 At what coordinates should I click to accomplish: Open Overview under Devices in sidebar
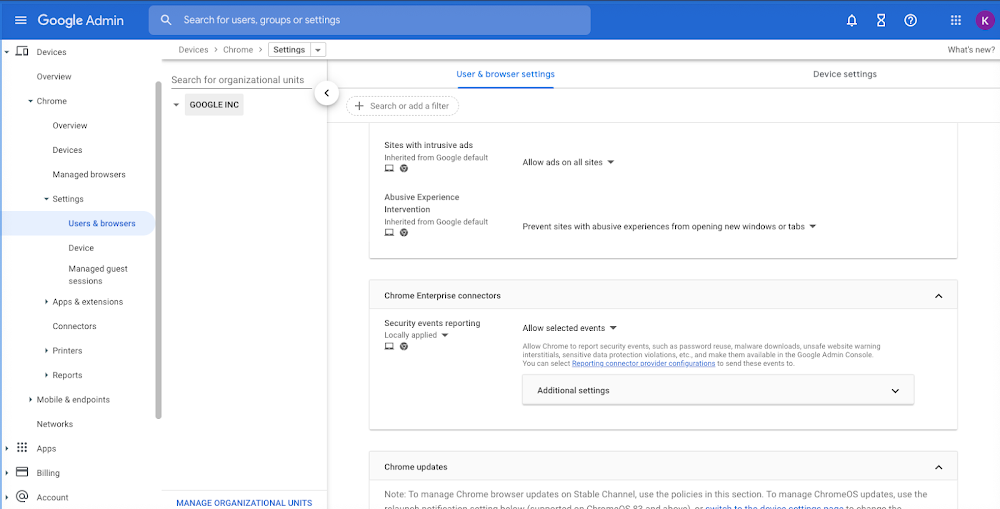click(54, 77)
